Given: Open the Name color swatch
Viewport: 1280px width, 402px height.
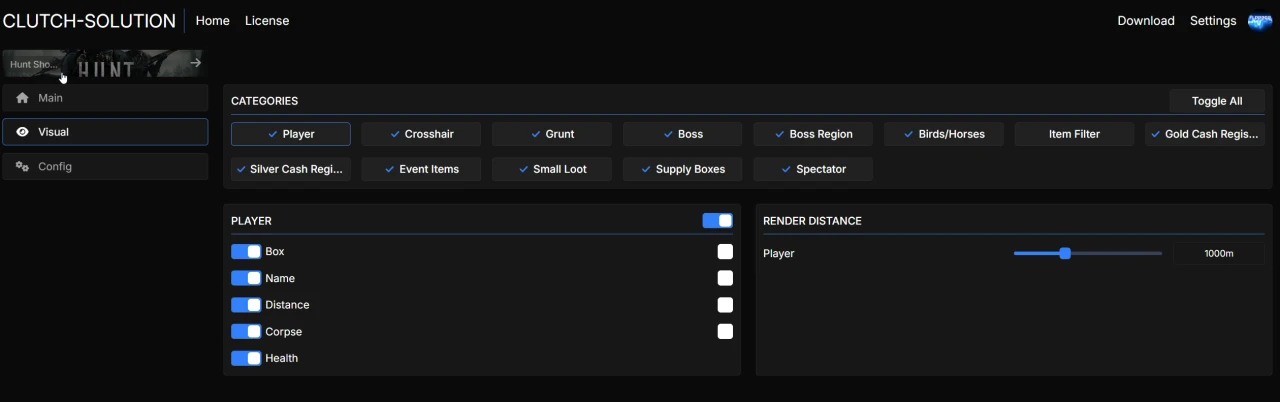Looking at the screenshot, I should pyautogui.click(x=725, y=278).
